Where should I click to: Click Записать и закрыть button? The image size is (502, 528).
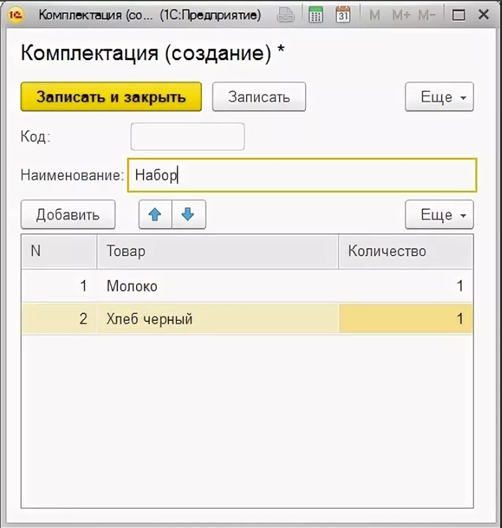point(111,97)
